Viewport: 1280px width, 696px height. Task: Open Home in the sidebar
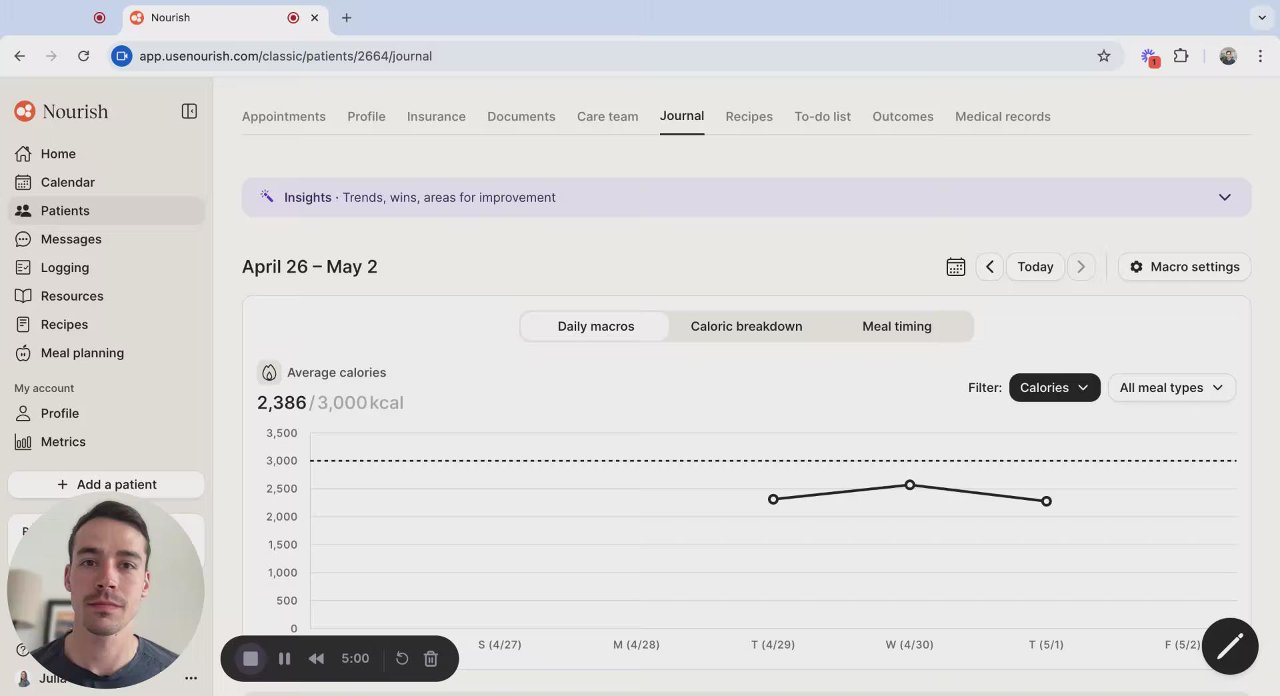106,154
